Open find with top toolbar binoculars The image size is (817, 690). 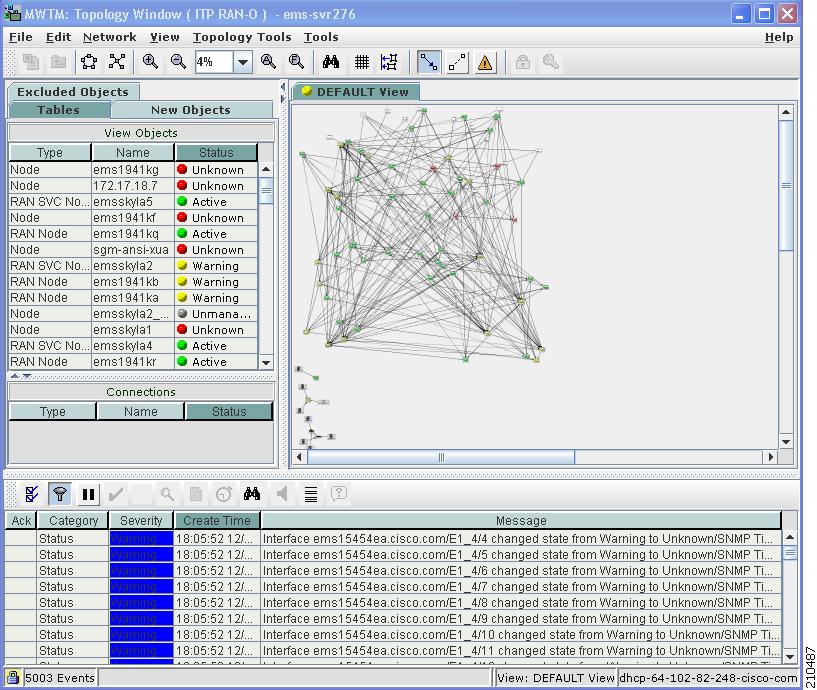coord(331,62)
